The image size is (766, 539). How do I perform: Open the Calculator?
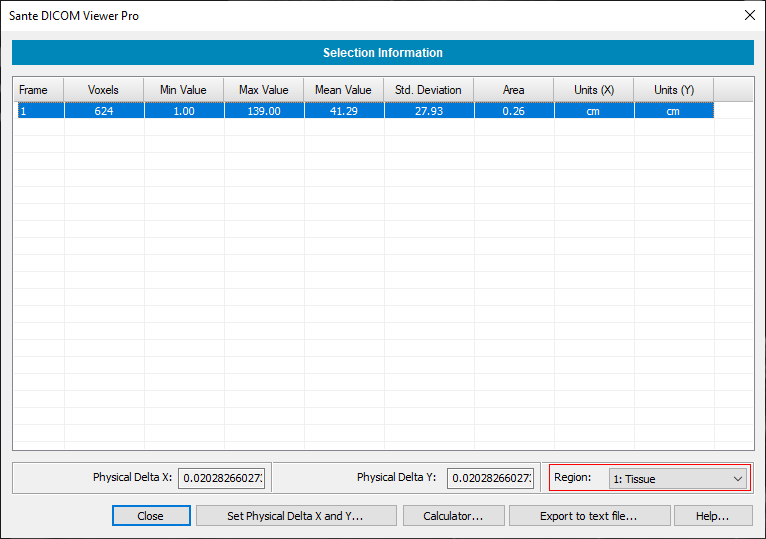(453, 516)
